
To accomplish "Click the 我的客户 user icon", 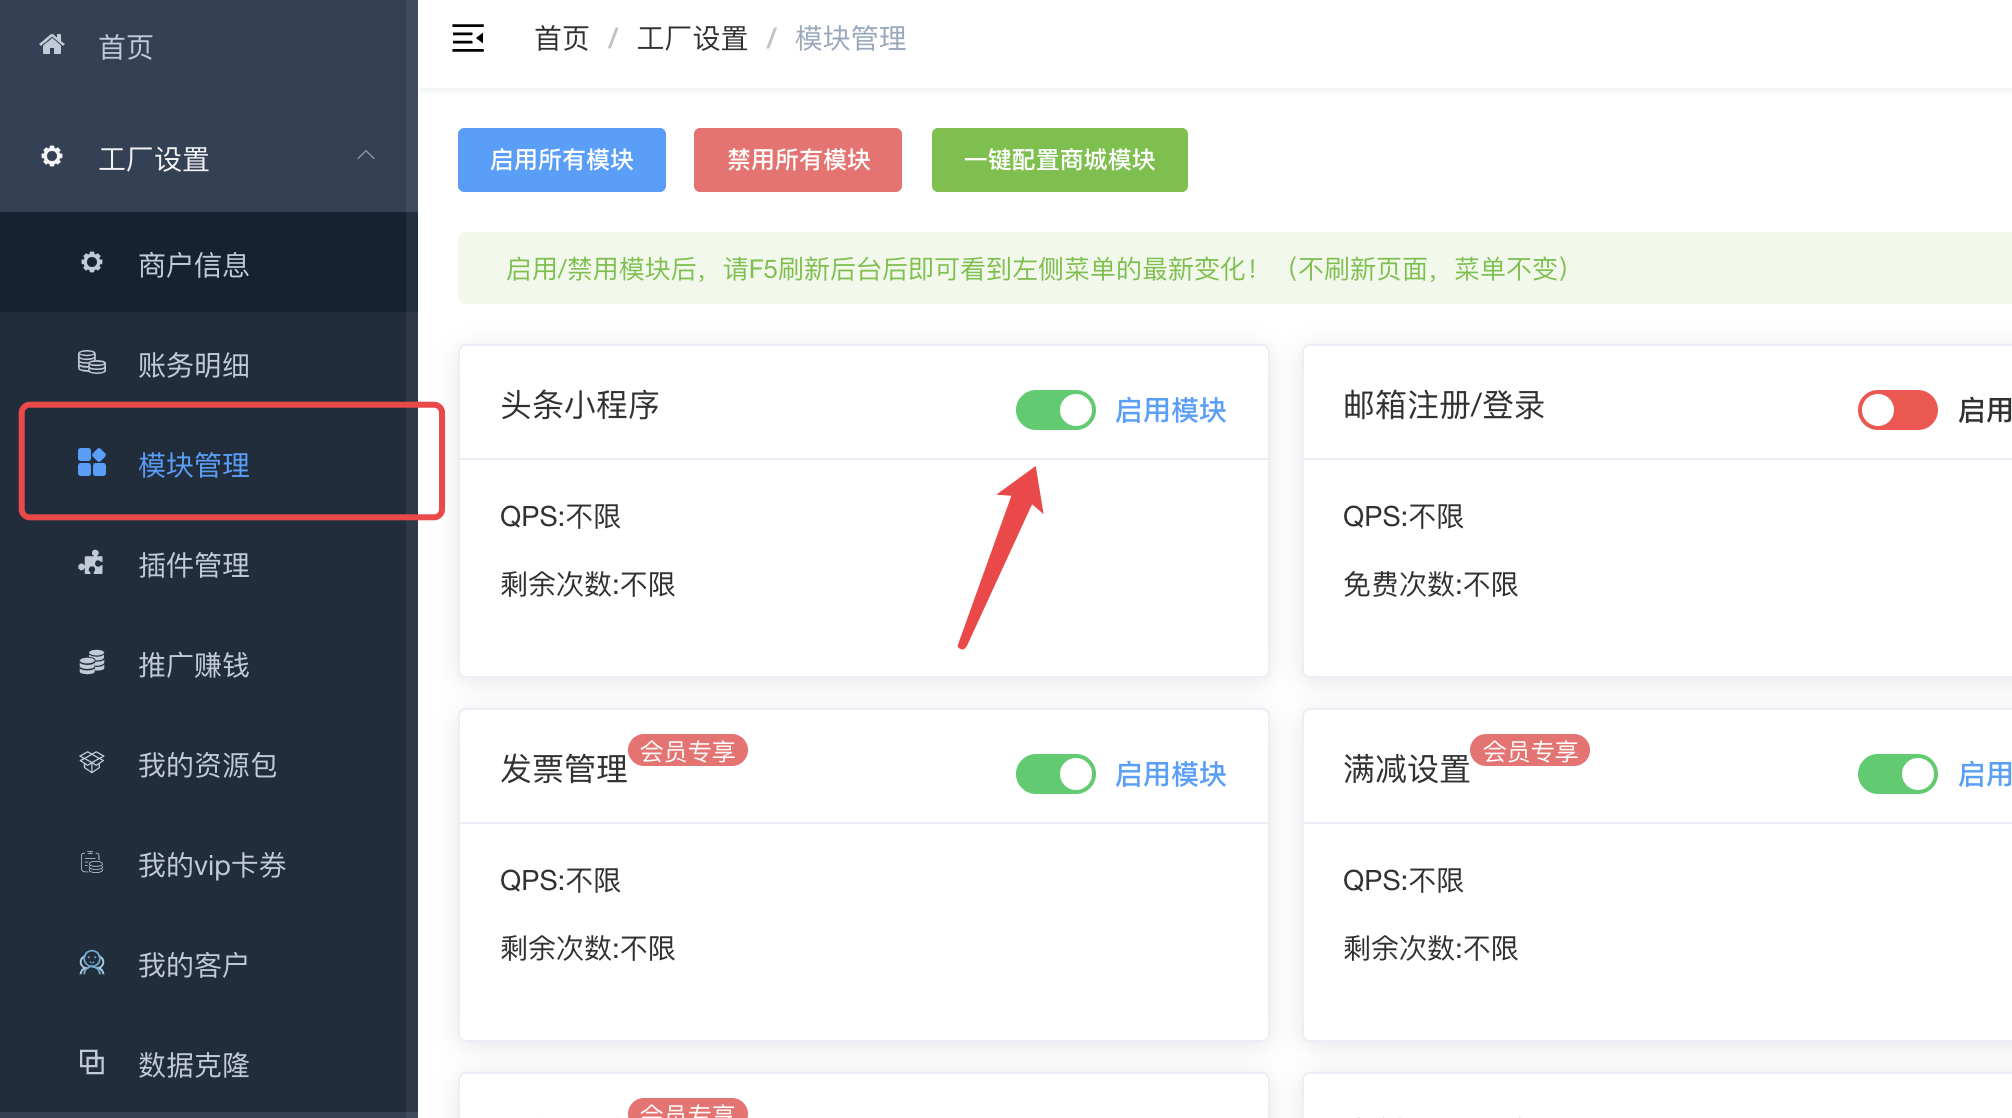I will (x=92, y=963).
